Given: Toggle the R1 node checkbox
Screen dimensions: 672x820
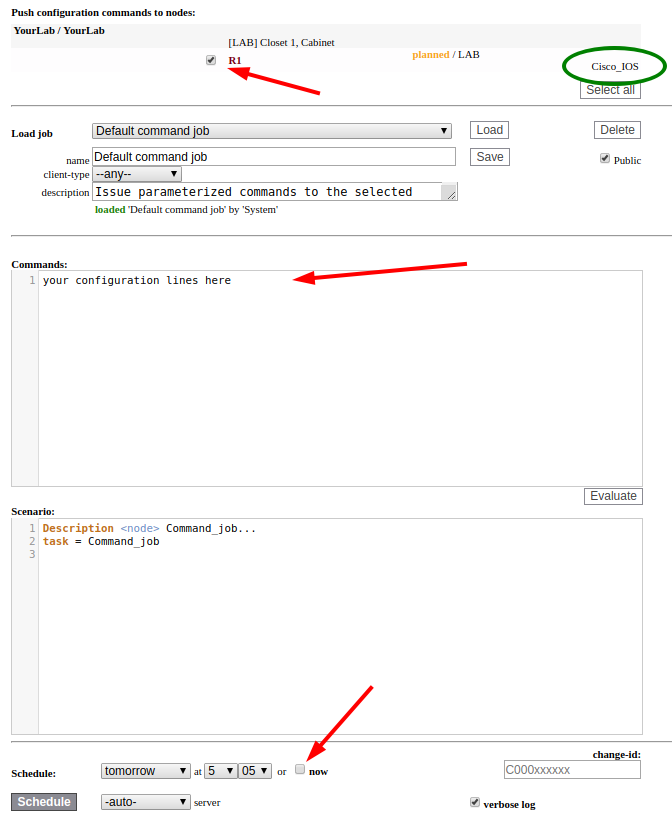Looking at the screenshot, I should [210, 60].
